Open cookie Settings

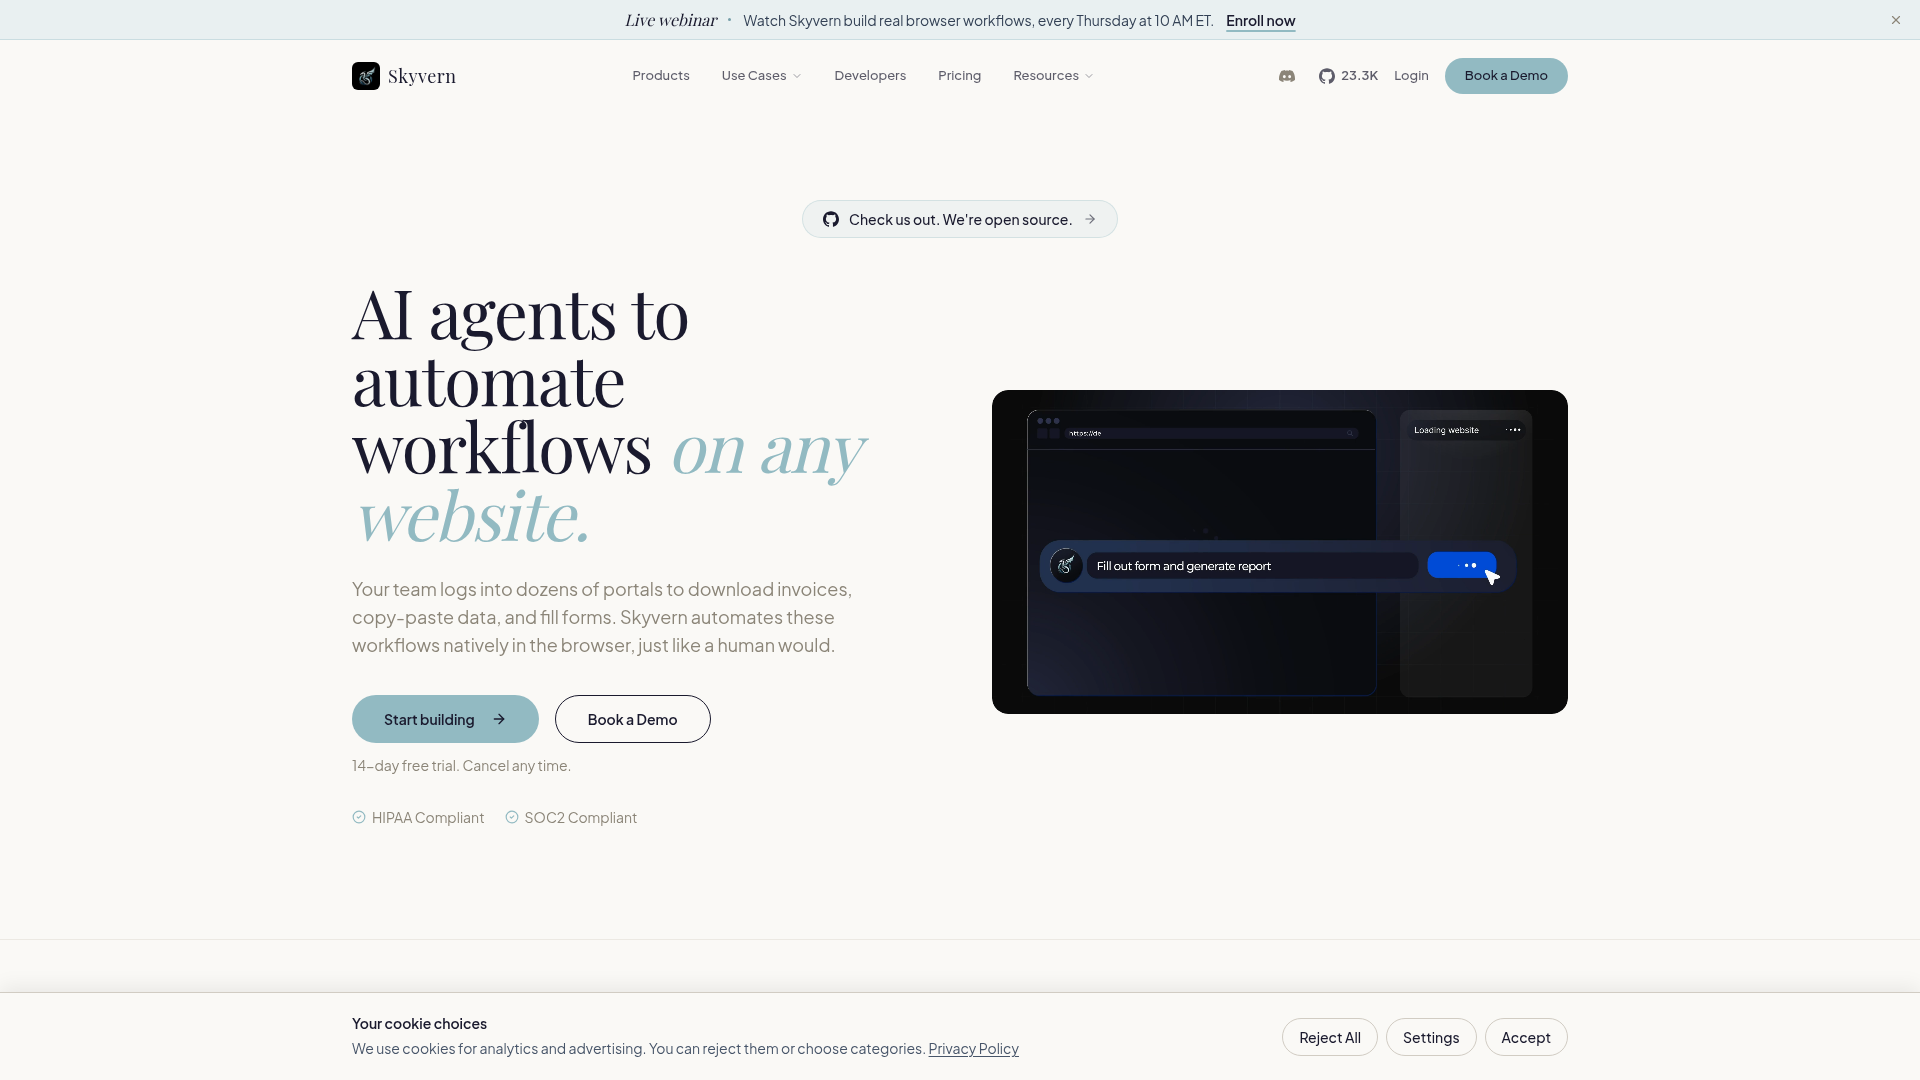[1431, 1037]
